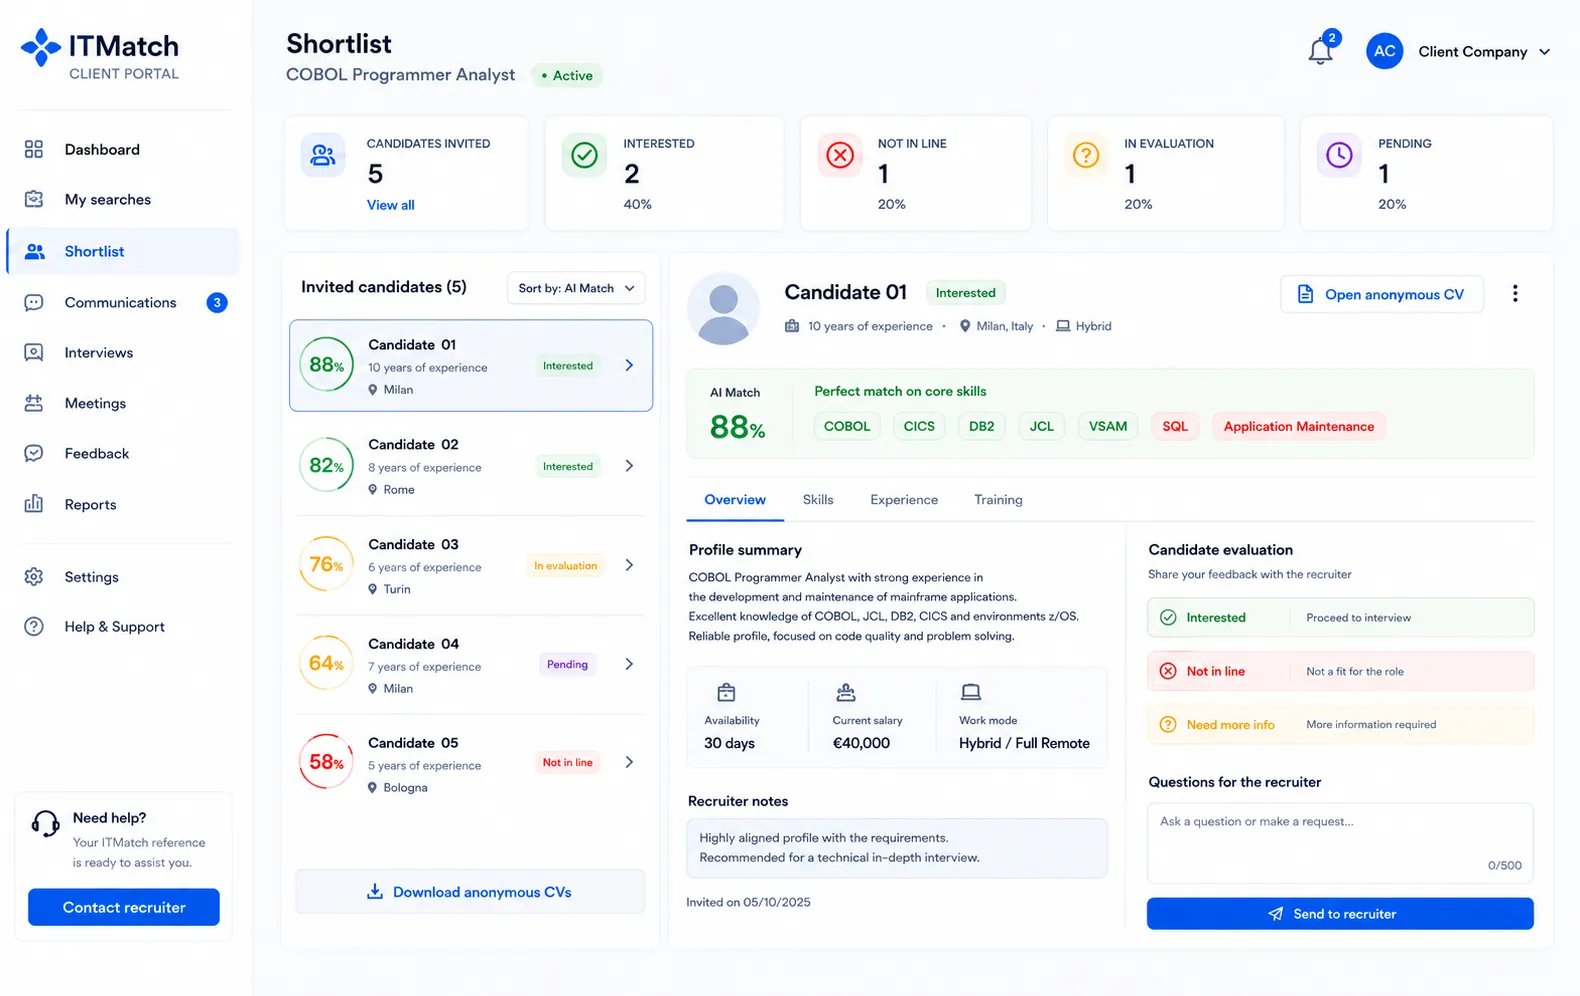Click Contact recruiter button
1580x996 pixels.
[x=124, y=907]
